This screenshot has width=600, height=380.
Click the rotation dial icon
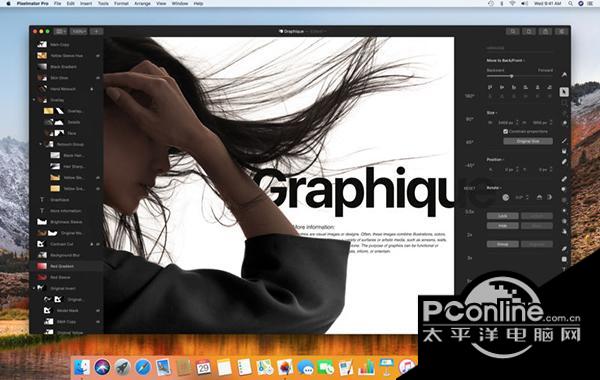click(505, 197)
